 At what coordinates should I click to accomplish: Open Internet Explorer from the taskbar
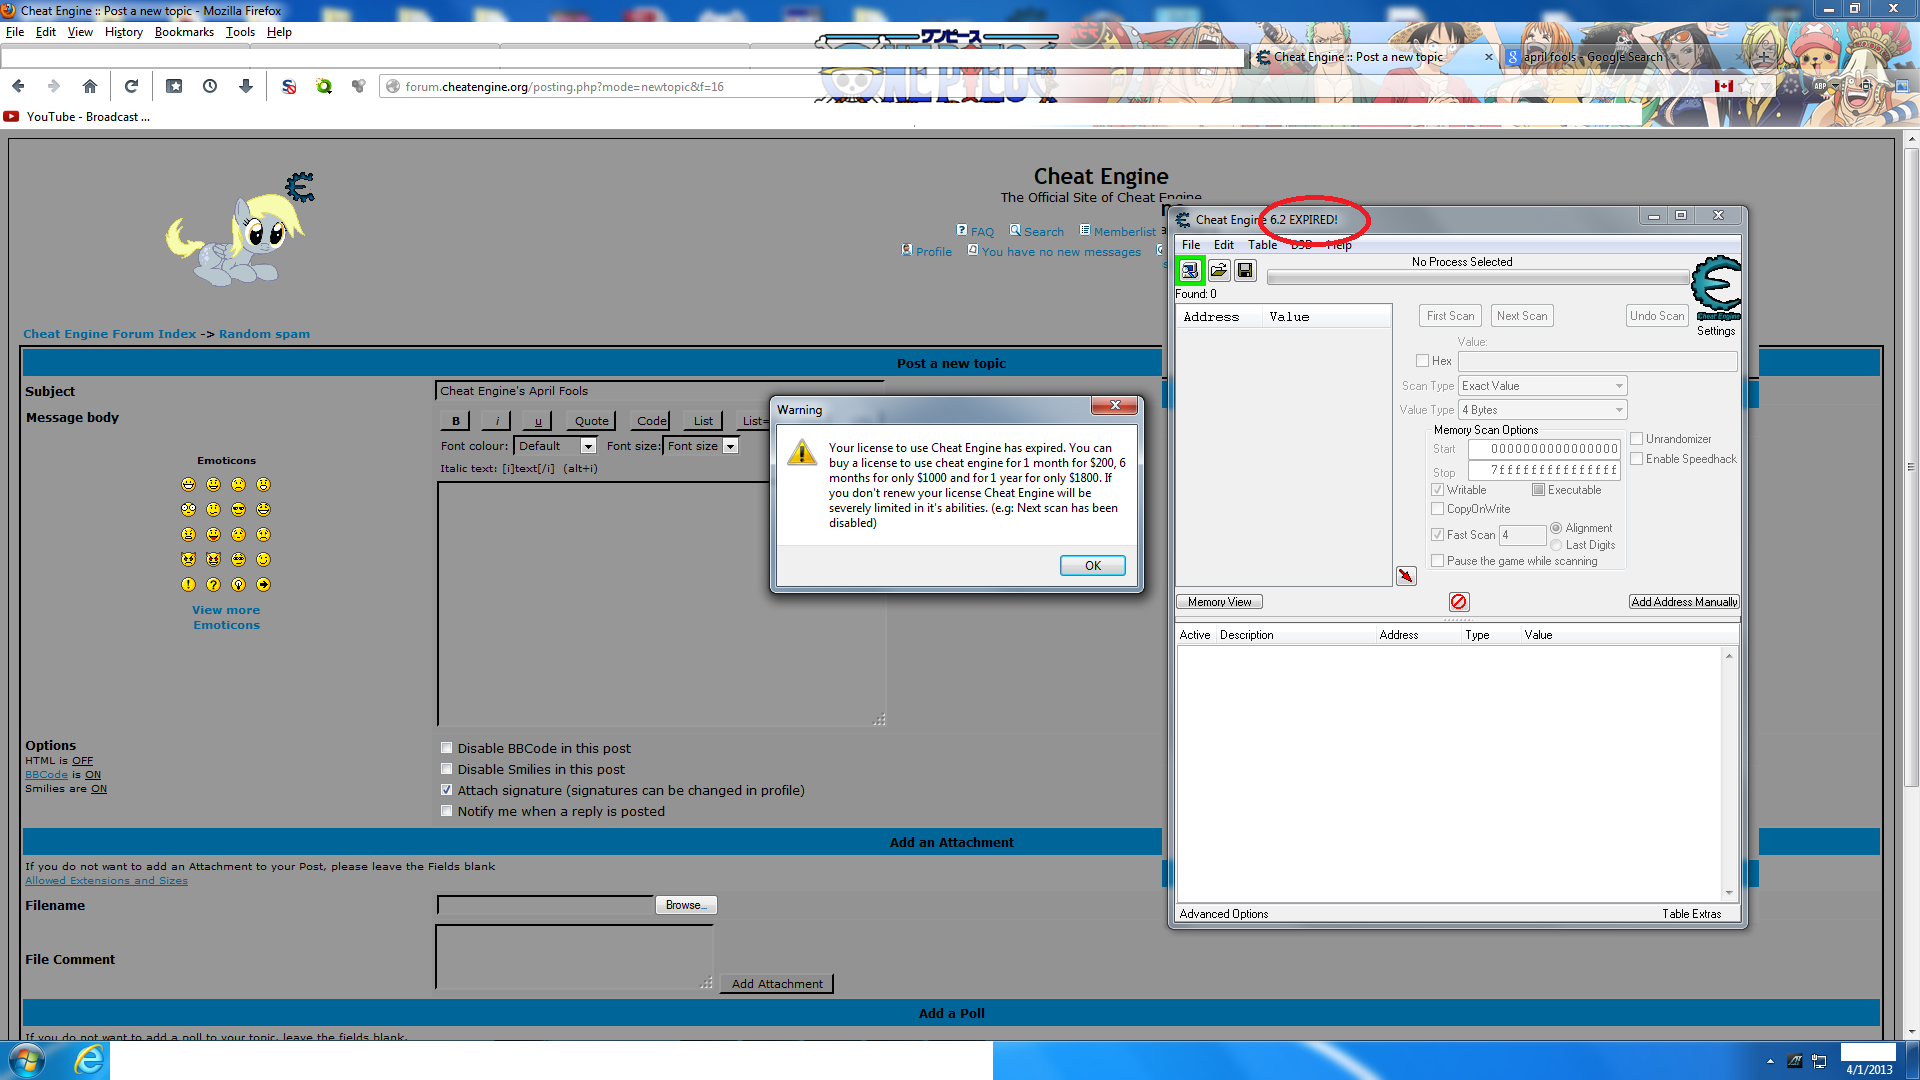(89, 1060)
